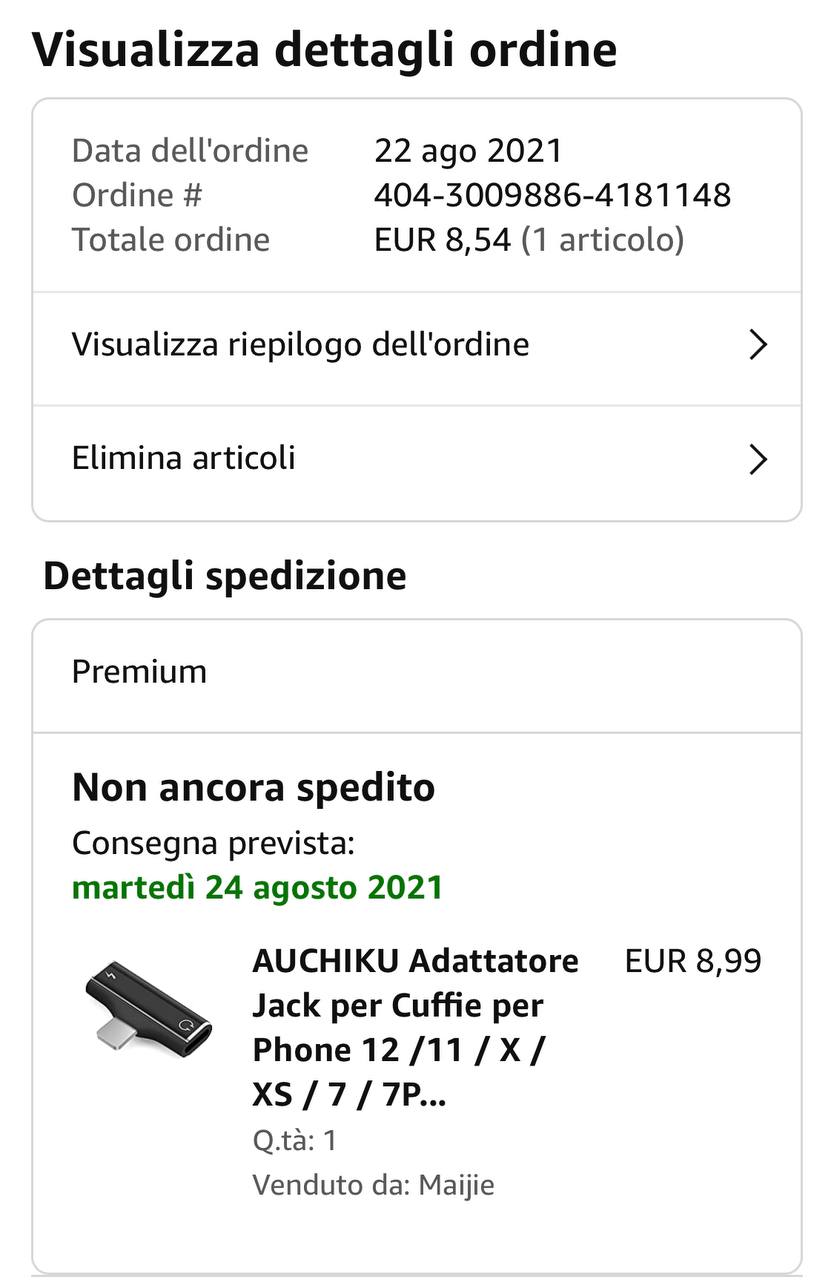This screenshot has width=834, height=1280.
Task: Click order number 404-3009886-4181148
Action: click(552, 195)
